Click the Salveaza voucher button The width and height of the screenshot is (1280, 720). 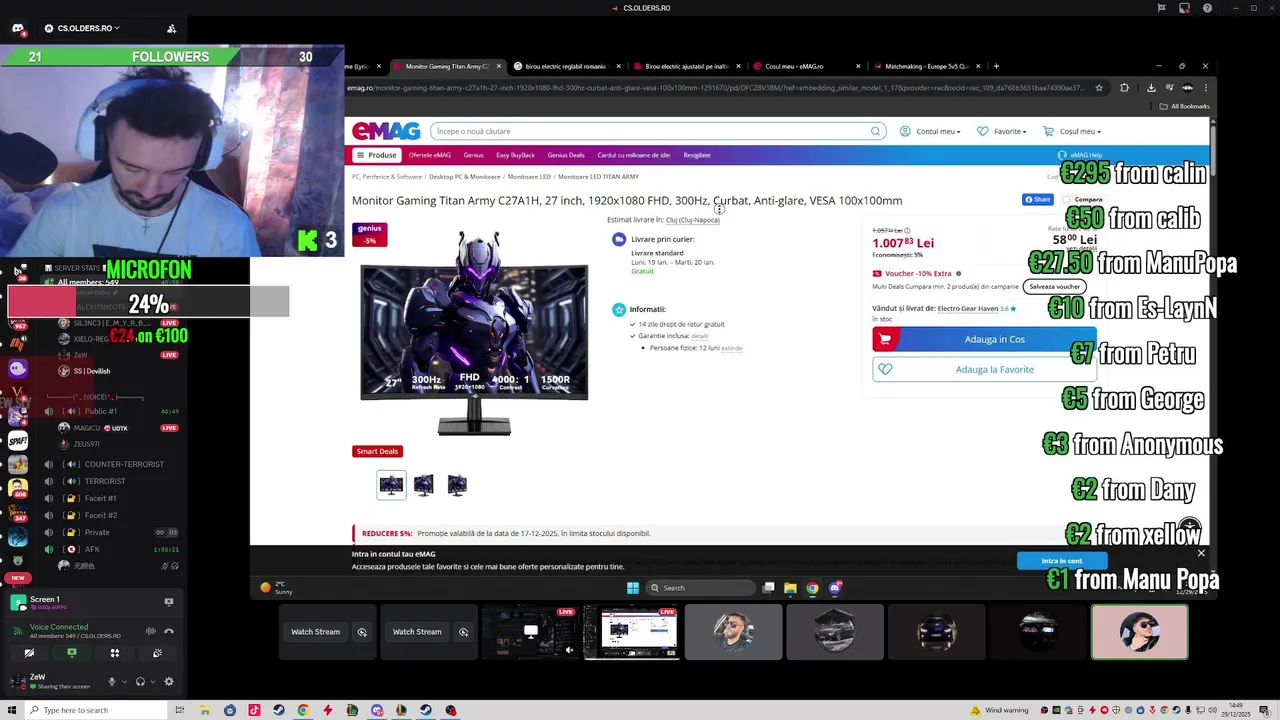point(1054,287)
